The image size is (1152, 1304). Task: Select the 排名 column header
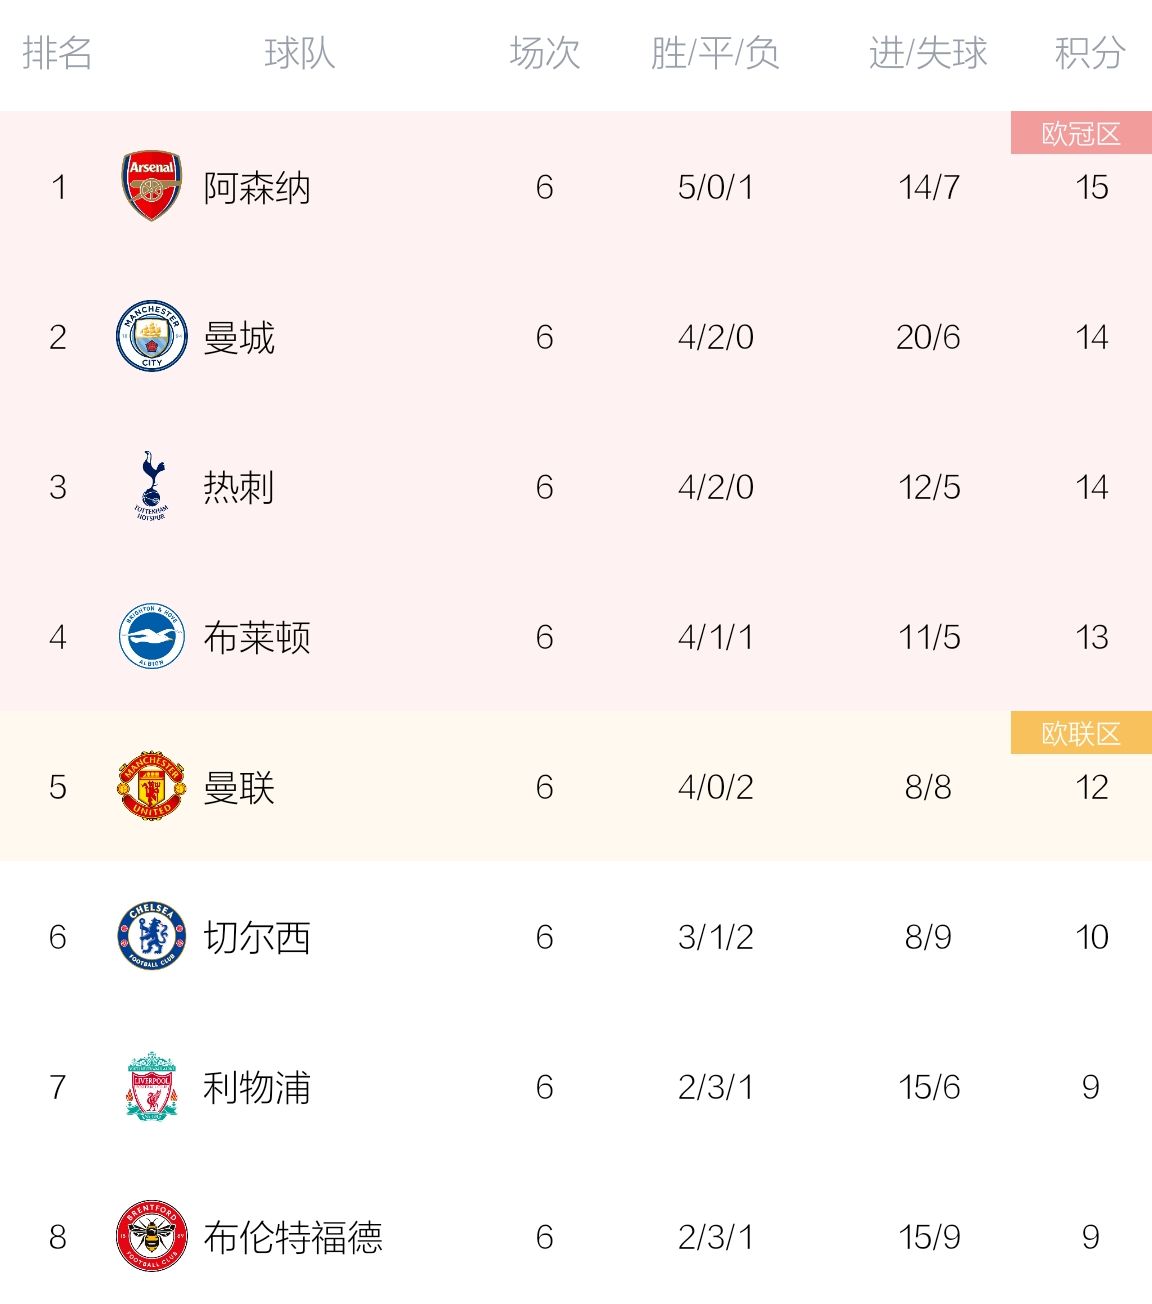[x=58, y=52]
